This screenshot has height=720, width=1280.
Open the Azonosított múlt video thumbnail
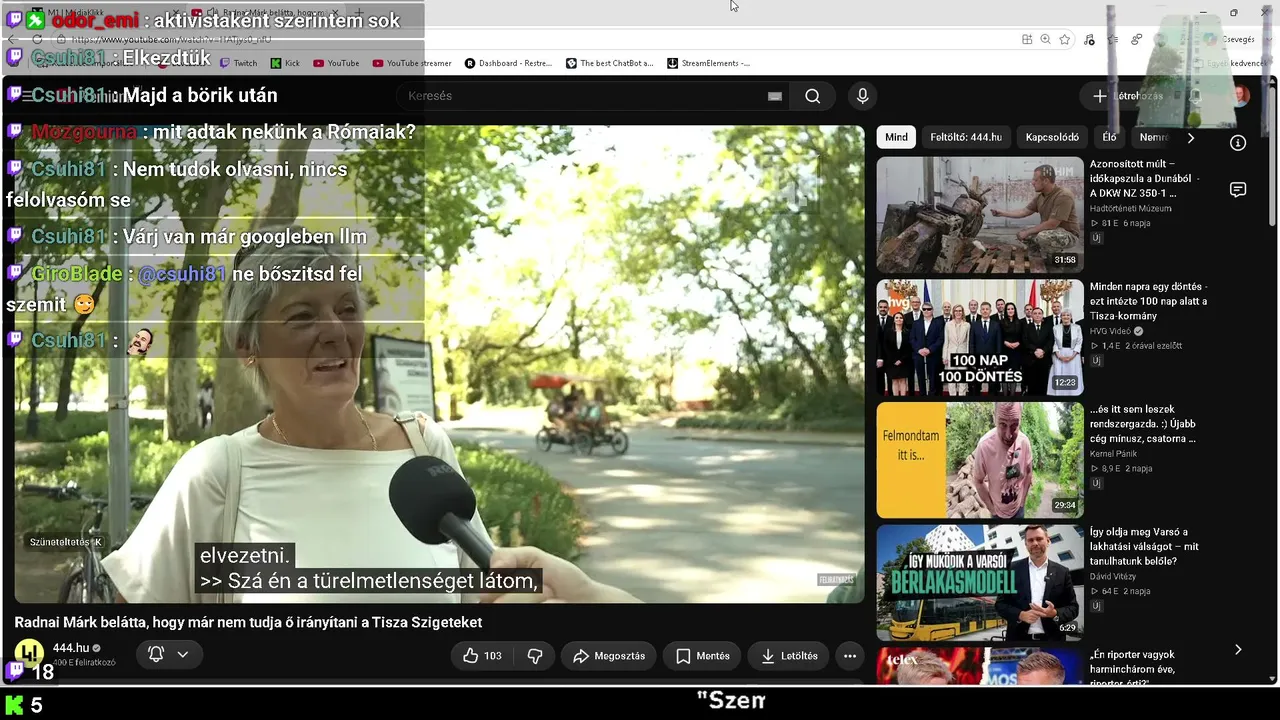[980, 215]
